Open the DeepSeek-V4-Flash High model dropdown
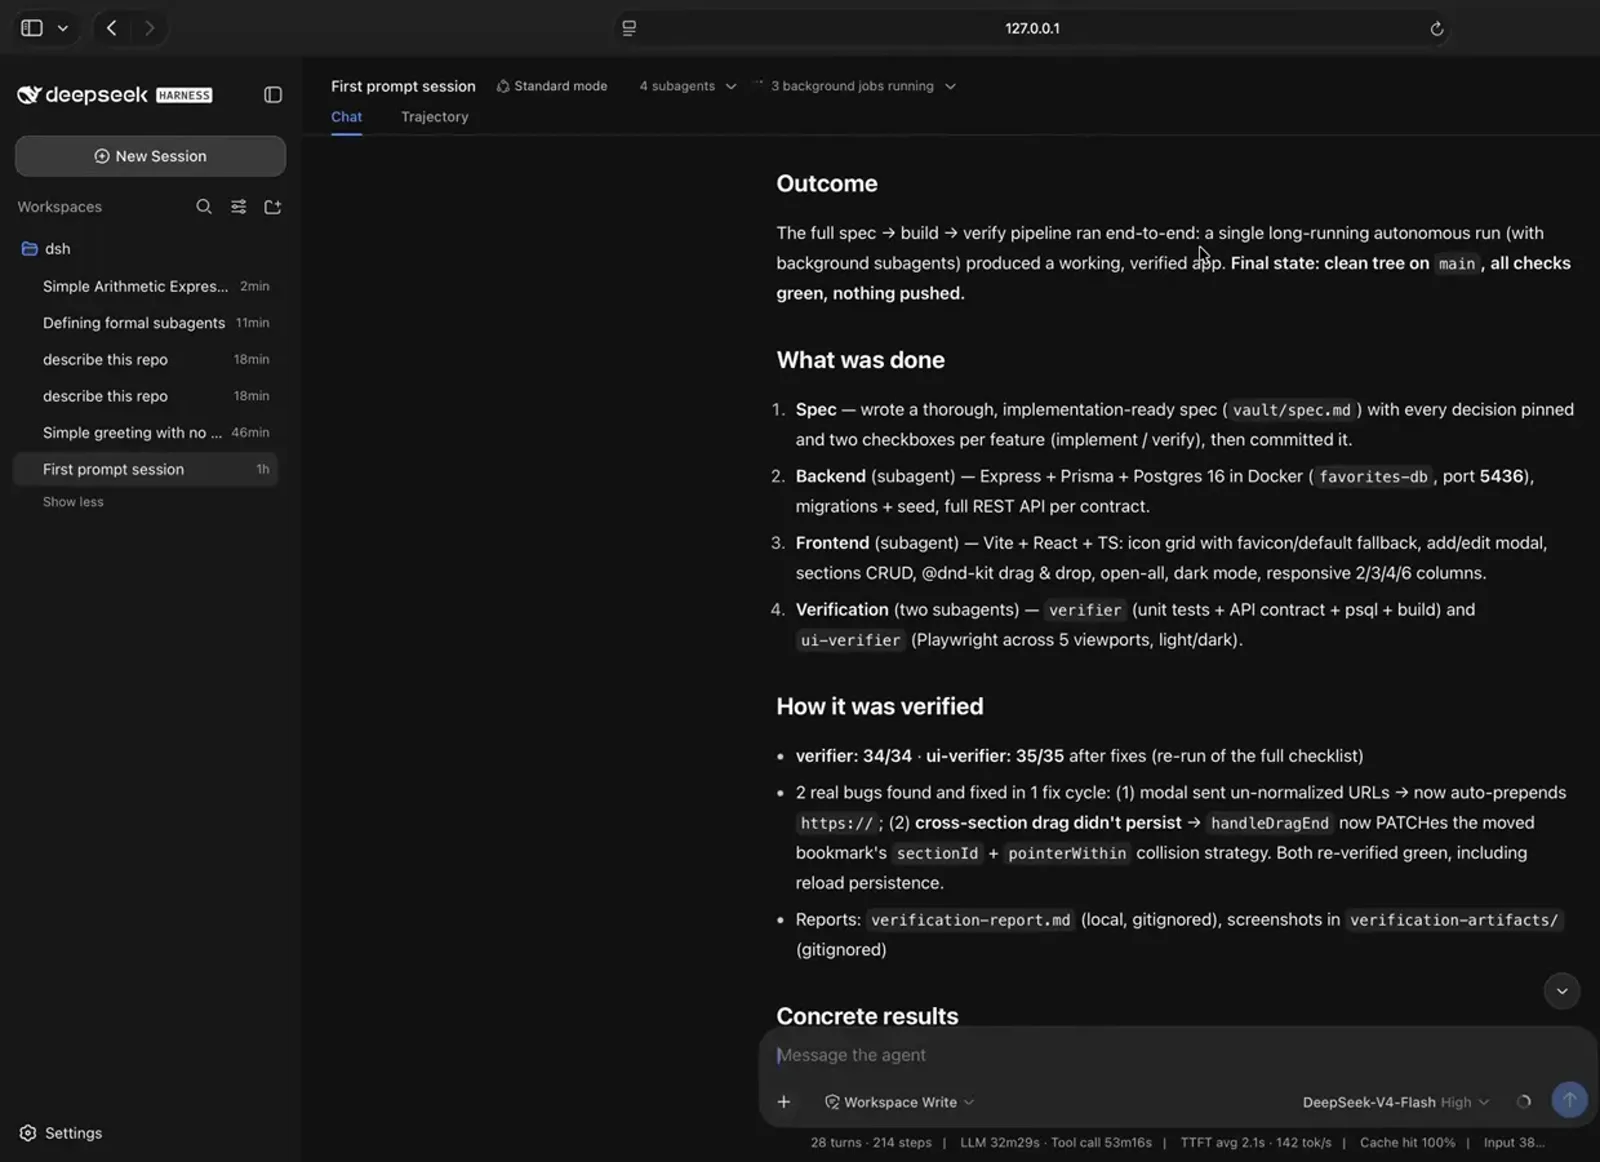The image size is (1600, 1162). coord(1396,1102)
